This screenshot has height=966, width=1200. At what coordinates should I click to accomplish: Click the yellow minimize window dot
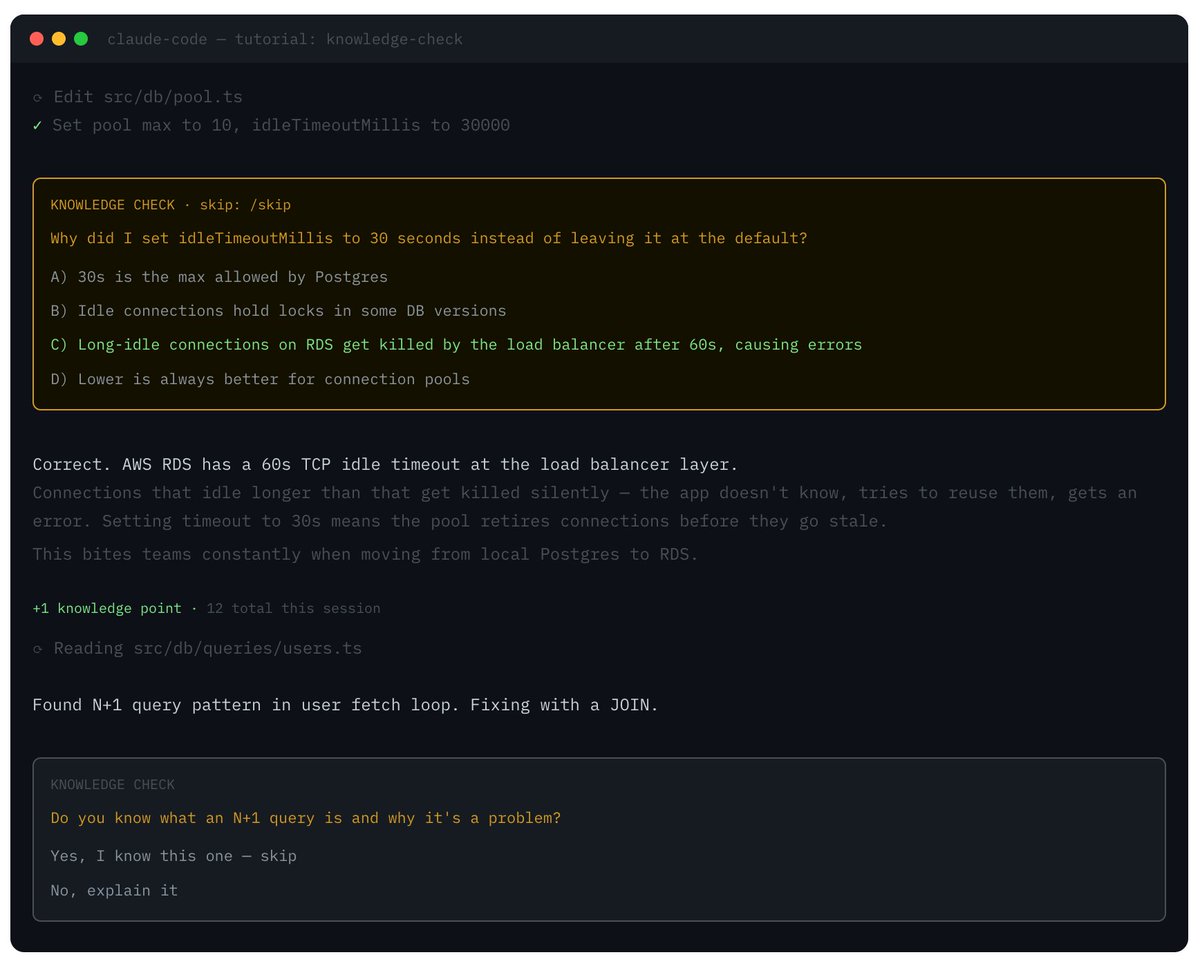(59, 39)
